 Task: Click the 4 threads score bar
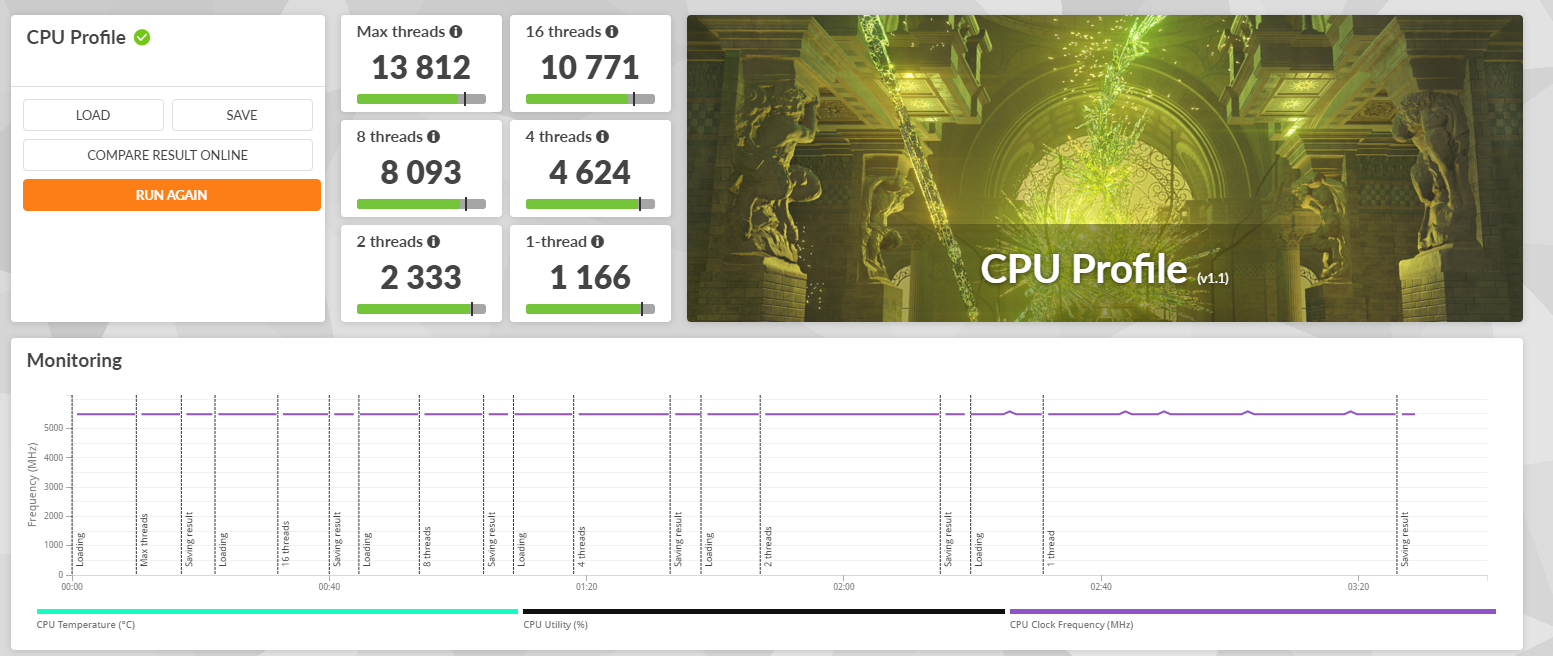point(590,204)
